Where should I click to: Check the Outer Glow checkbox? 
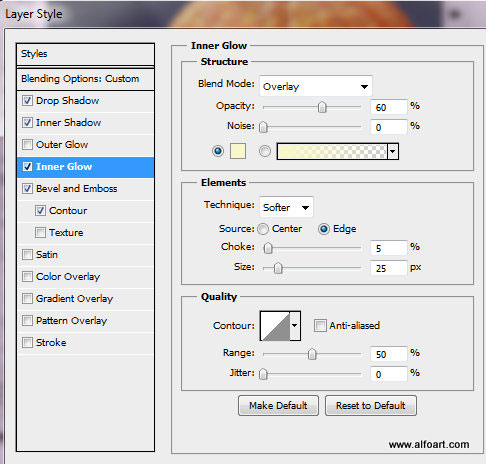27,145
